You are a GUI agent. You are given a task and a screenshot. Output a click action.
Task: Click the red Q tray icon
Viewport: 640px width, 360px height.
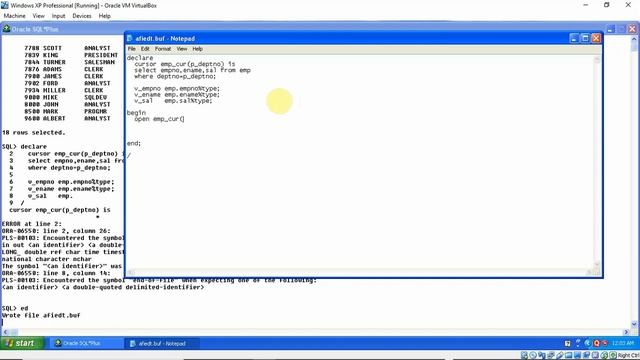point(596,343)
